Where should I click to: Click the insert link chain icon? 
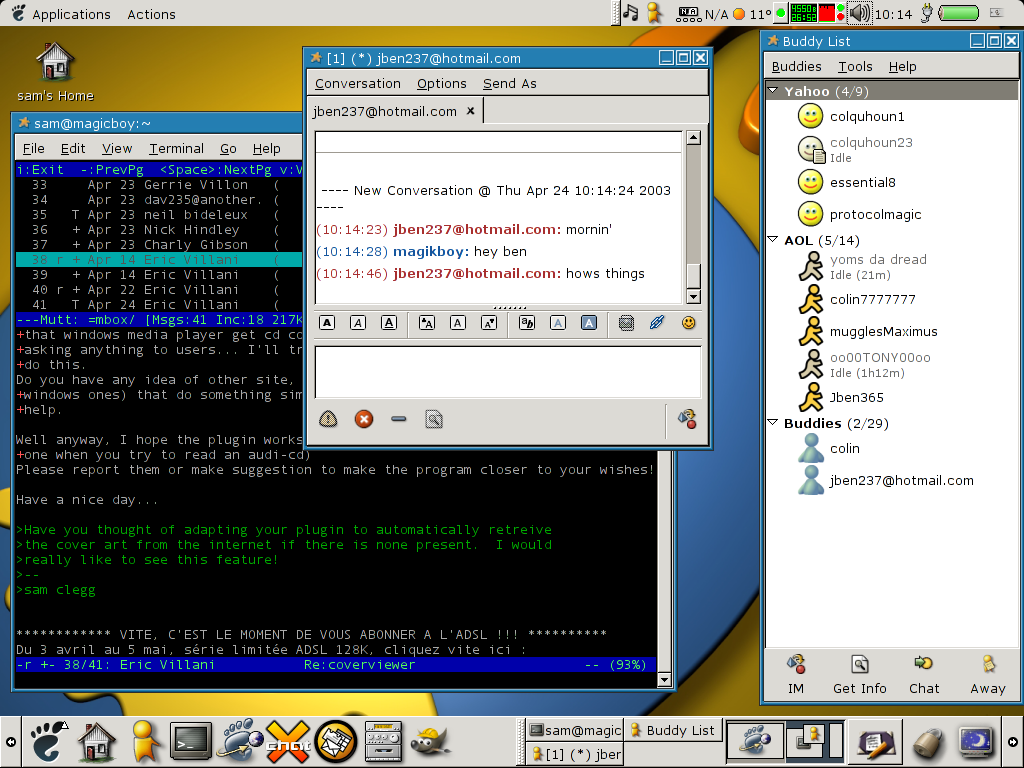coord(657,323)
